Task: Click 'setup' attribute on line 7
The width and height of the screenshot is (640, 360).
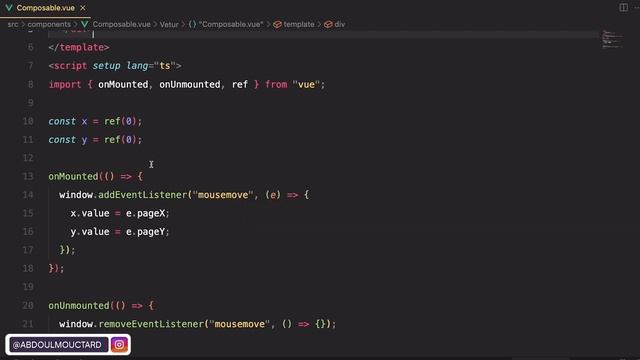Action: pyautogui.click(x=106, y=66)
